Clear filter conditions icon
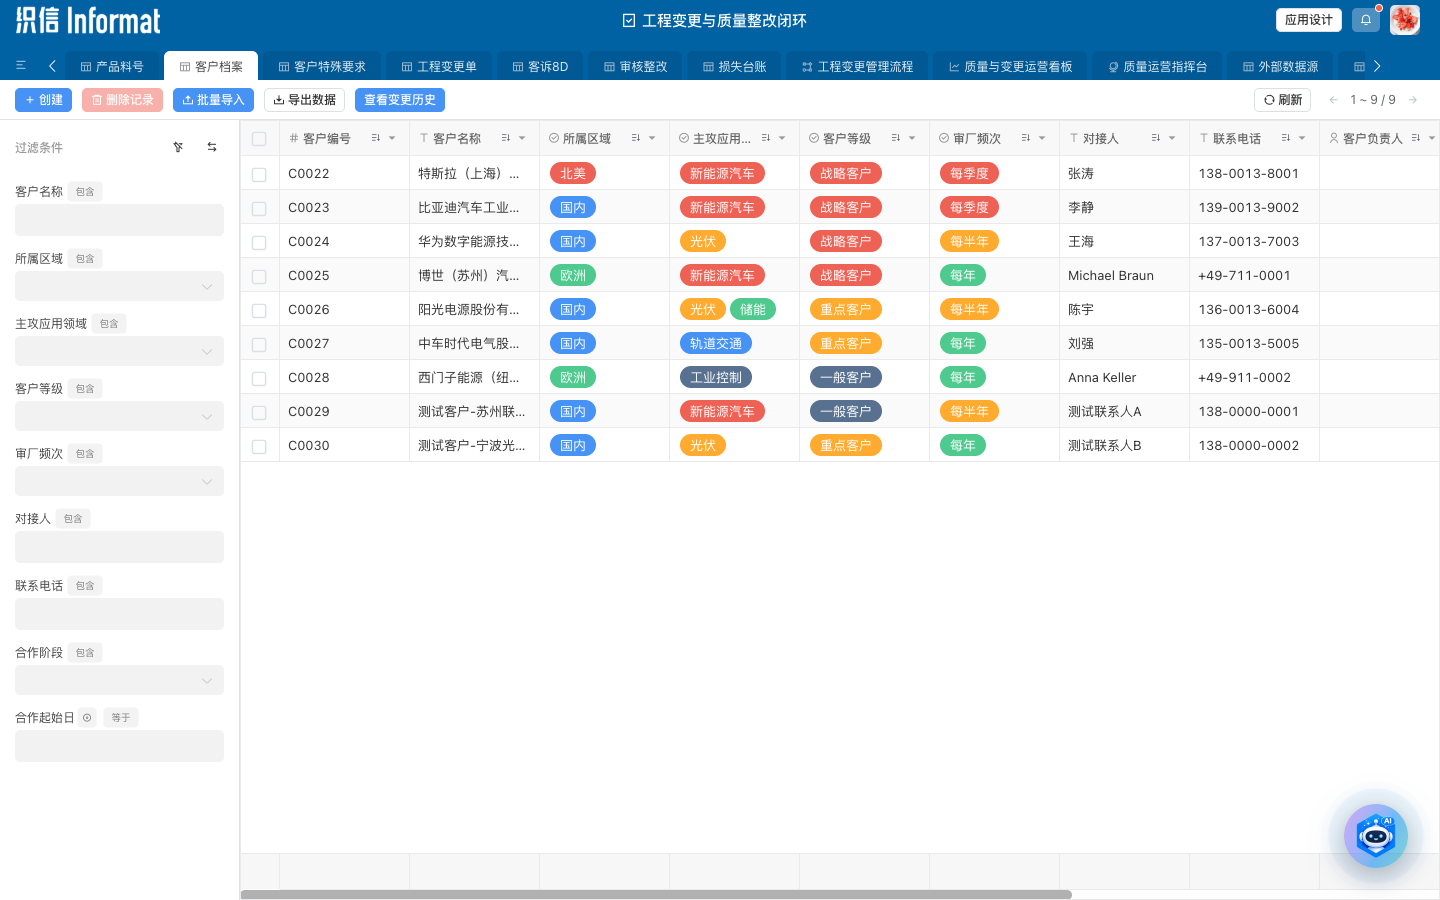This screenshot has height=900, width=1440. 178,147
